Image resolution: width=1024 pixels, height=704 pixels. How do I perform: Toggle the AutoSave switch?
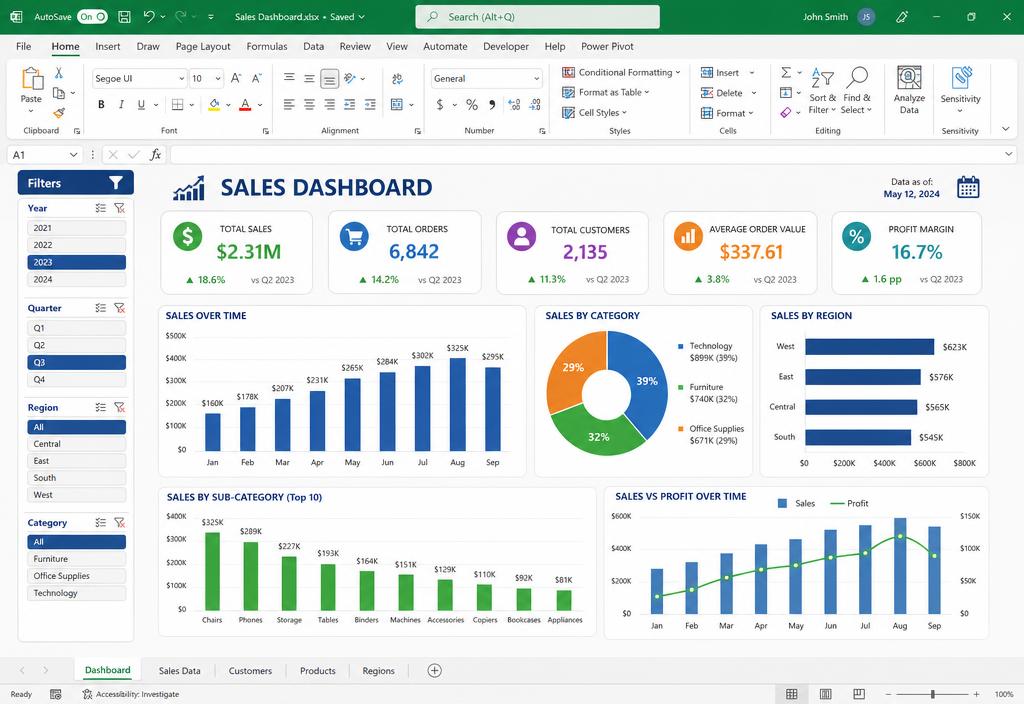coord(92,17)
